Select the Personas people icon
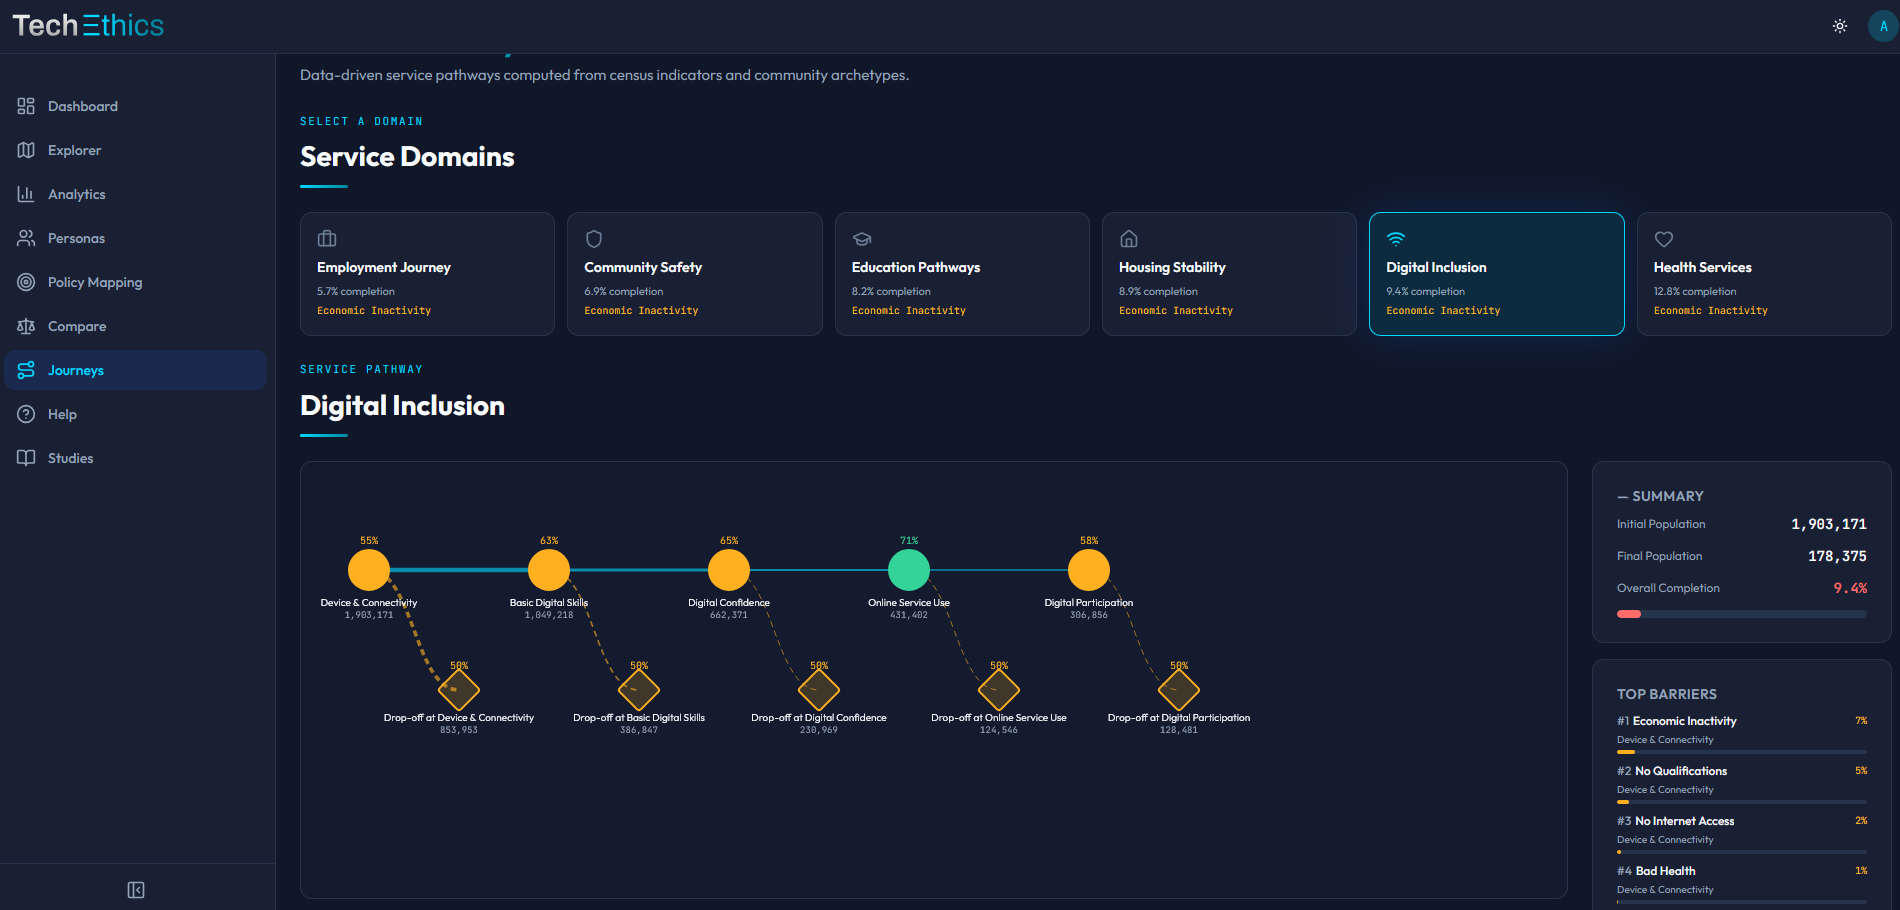 pyautogui.click(x=27, y=238)
